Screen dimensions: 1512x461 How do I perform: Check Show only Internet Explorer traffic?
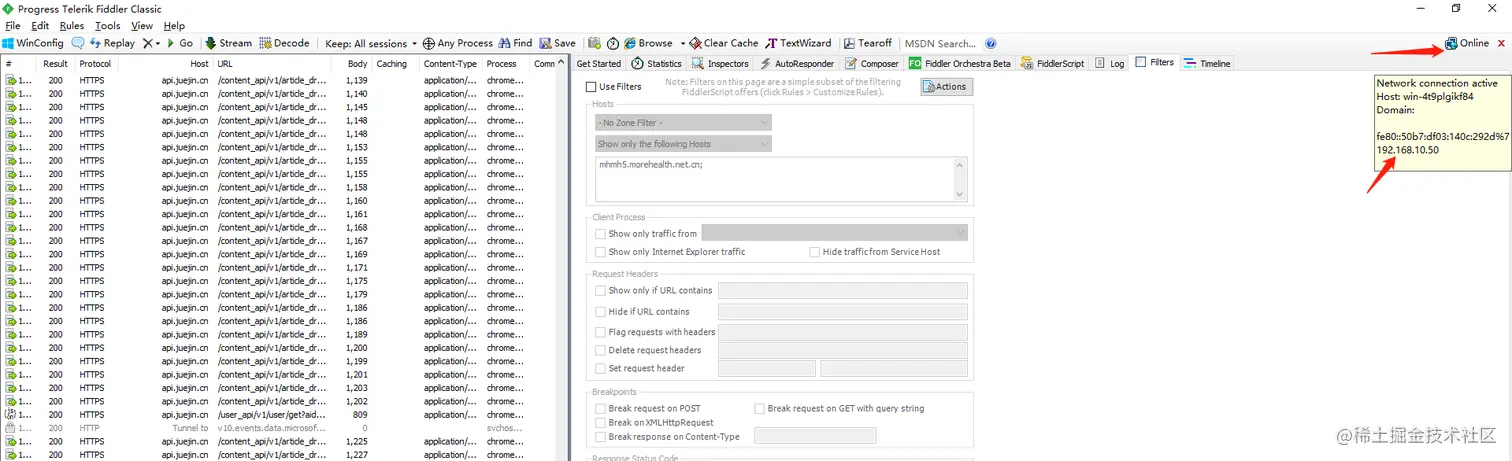pyautogui.click(x=600, y=252)
